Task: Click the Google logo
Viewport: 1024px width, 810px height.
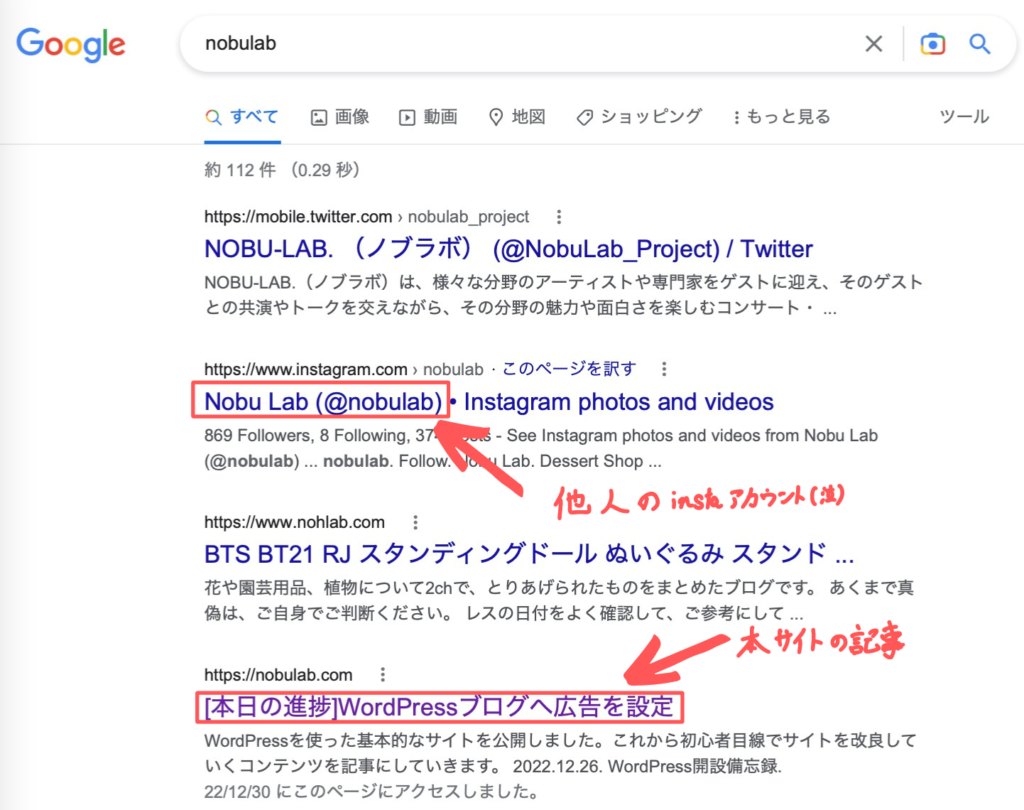Action: coord(70,44)
